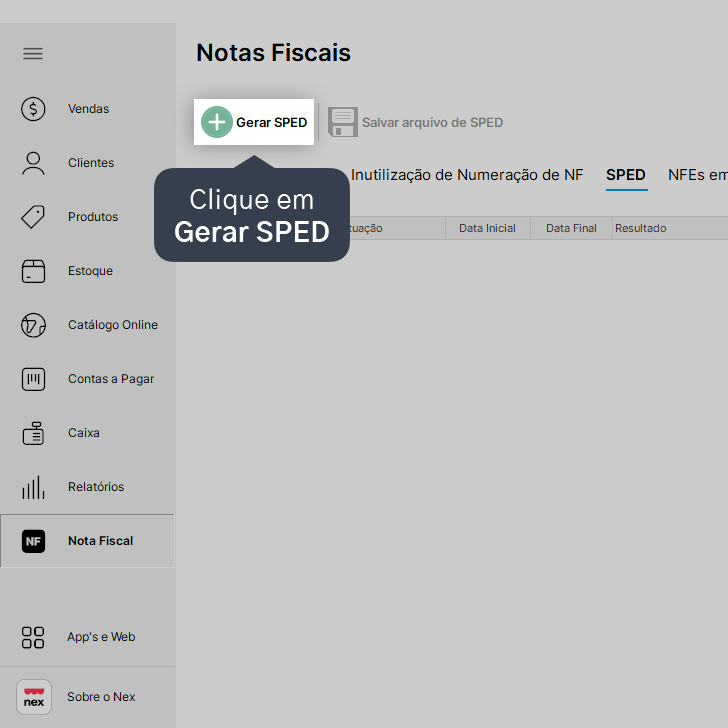728x728 pixels.
Task: Click Salvar arquivo de SPED label
Action: coord(432,123)
